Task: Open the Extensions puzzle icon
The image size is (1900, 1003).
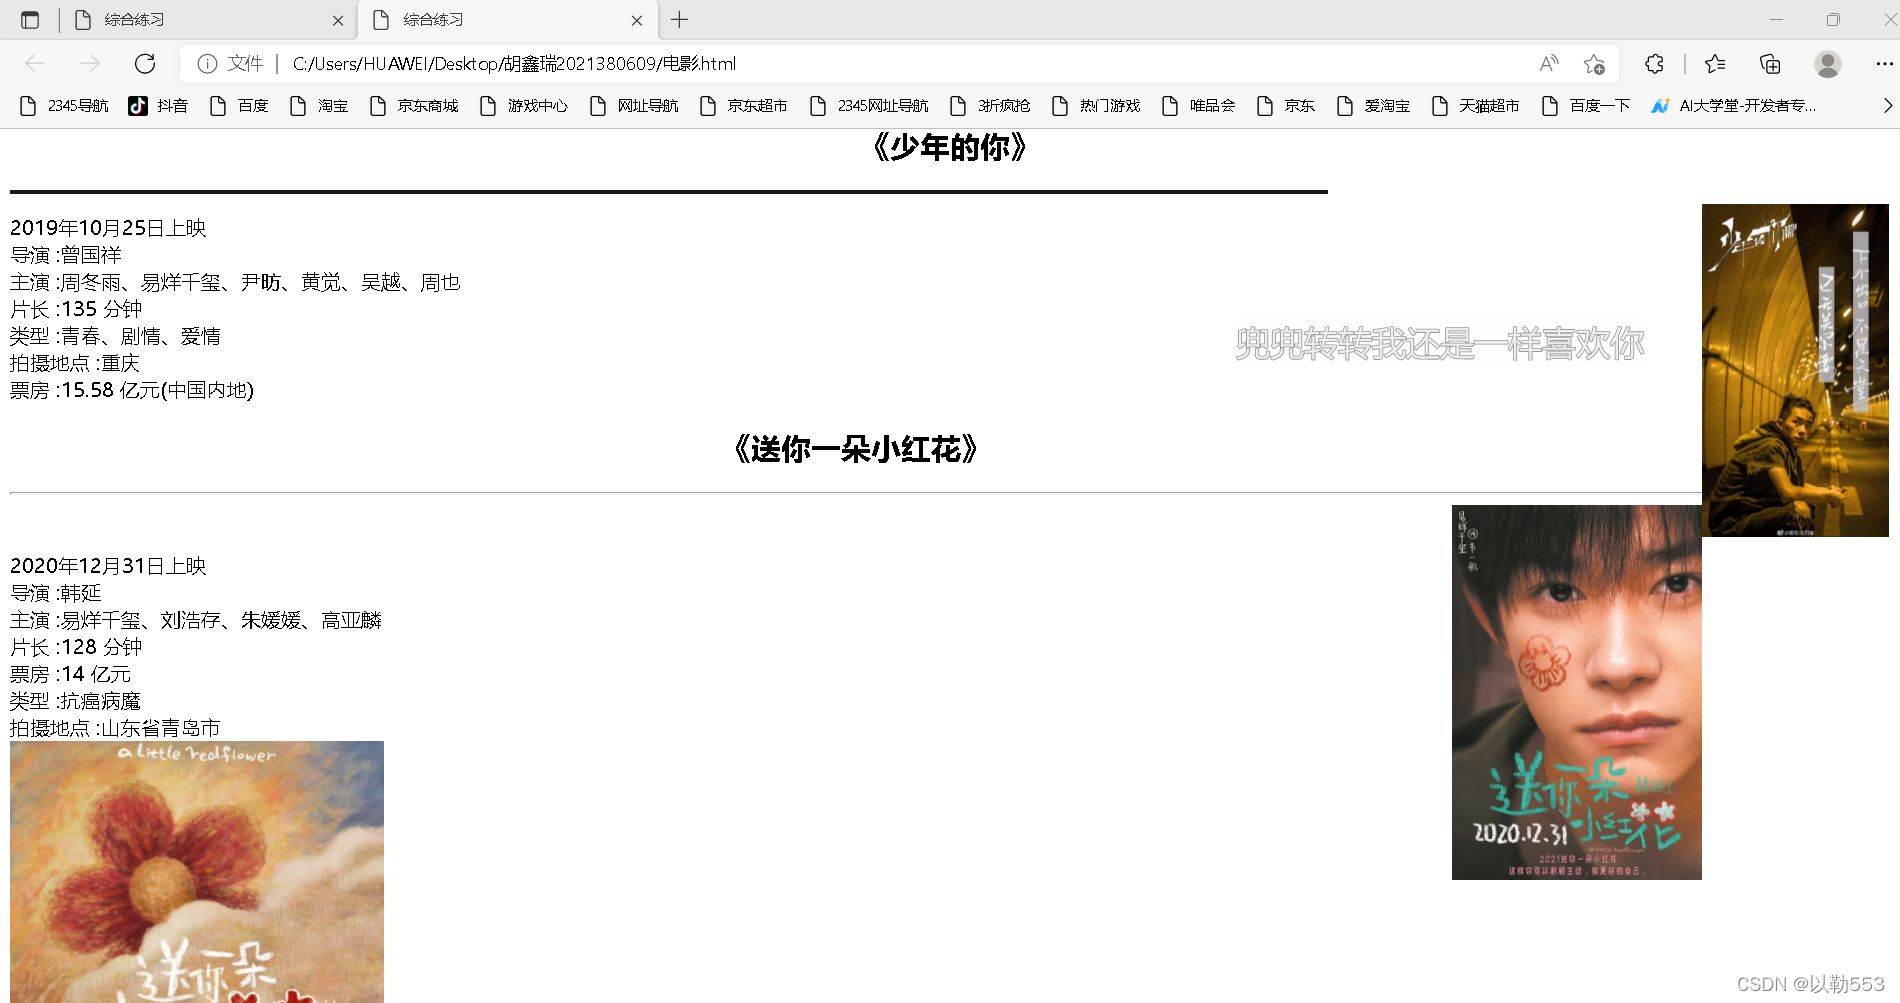Action: tap(1654, 64)
